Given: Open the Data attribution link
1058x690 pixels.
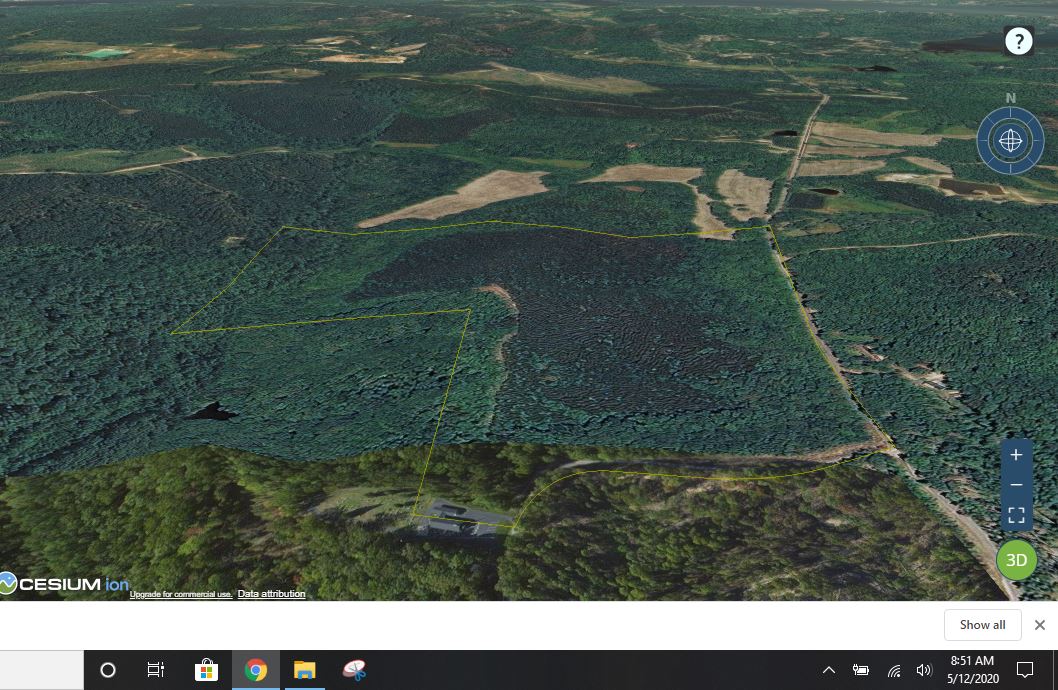Looking at the screenshot, I should coord(271,594).
